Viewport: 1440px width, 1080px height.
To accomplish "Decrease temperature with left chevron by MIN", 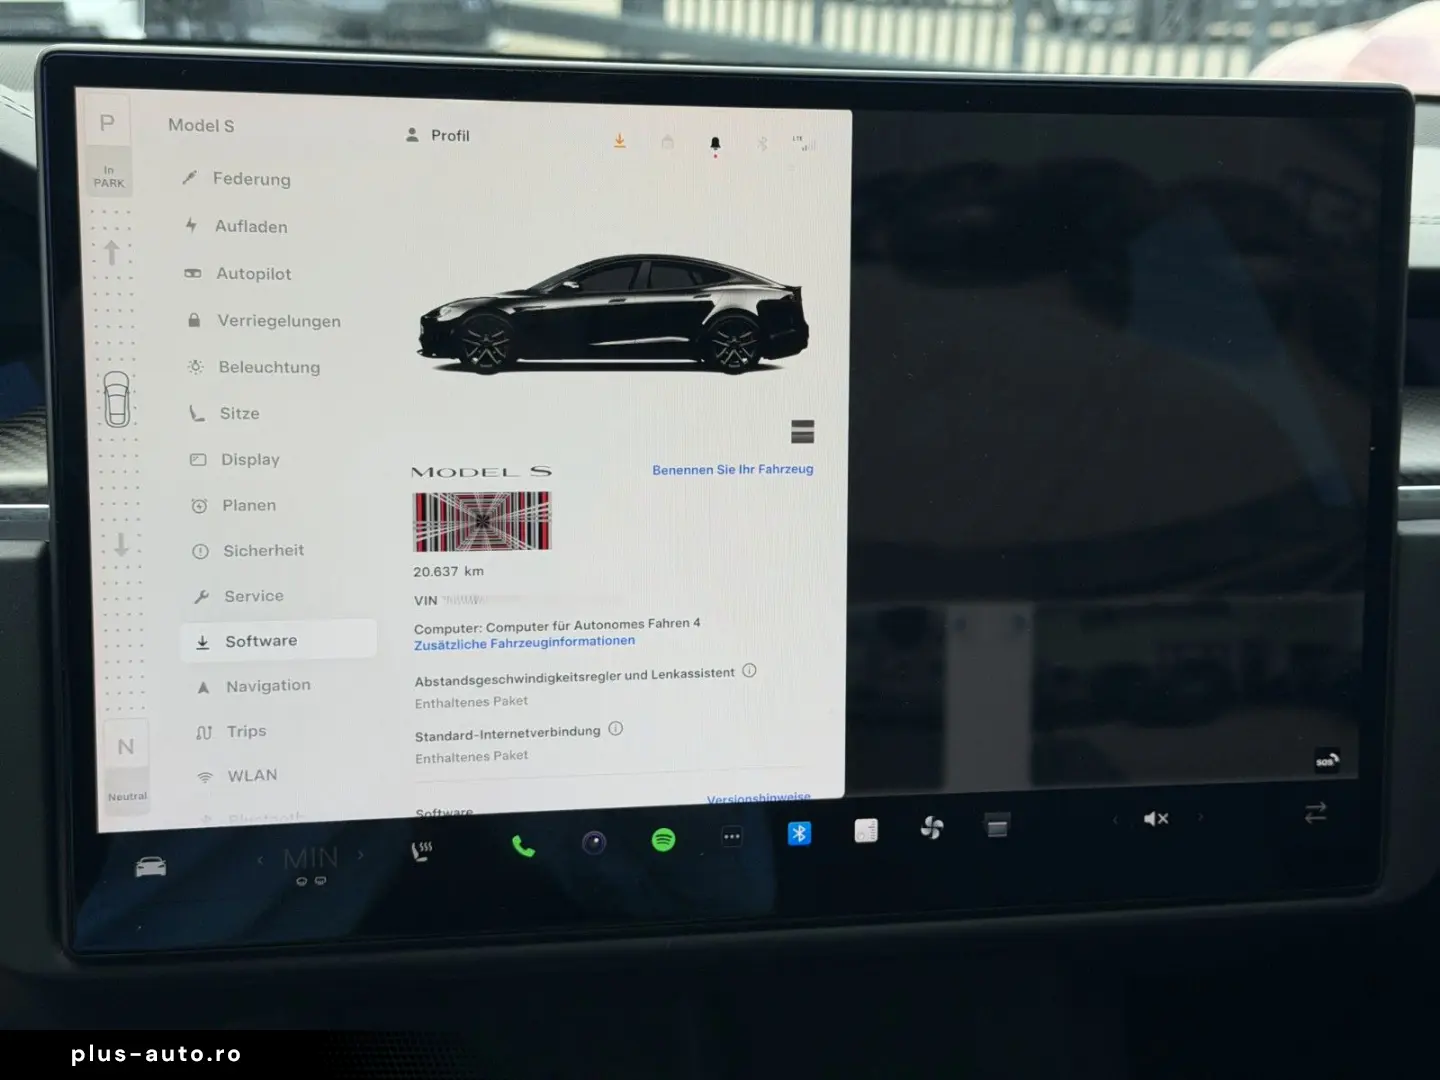I will [x=261, y=859].
